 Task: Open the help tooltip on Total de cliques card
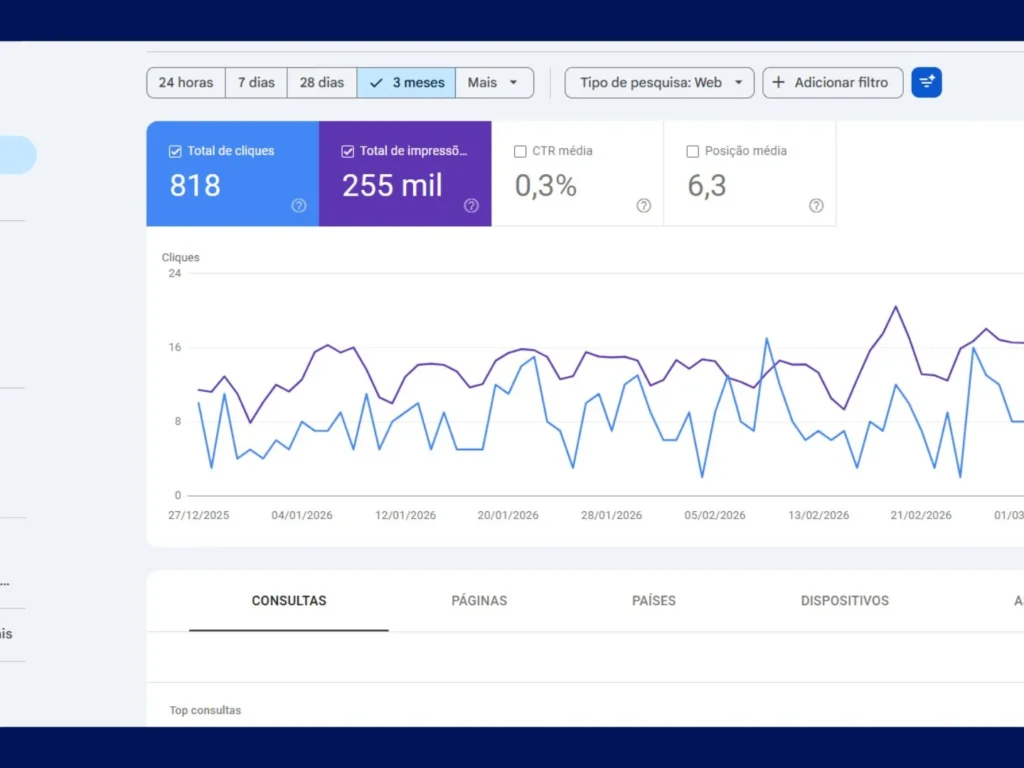298,206
